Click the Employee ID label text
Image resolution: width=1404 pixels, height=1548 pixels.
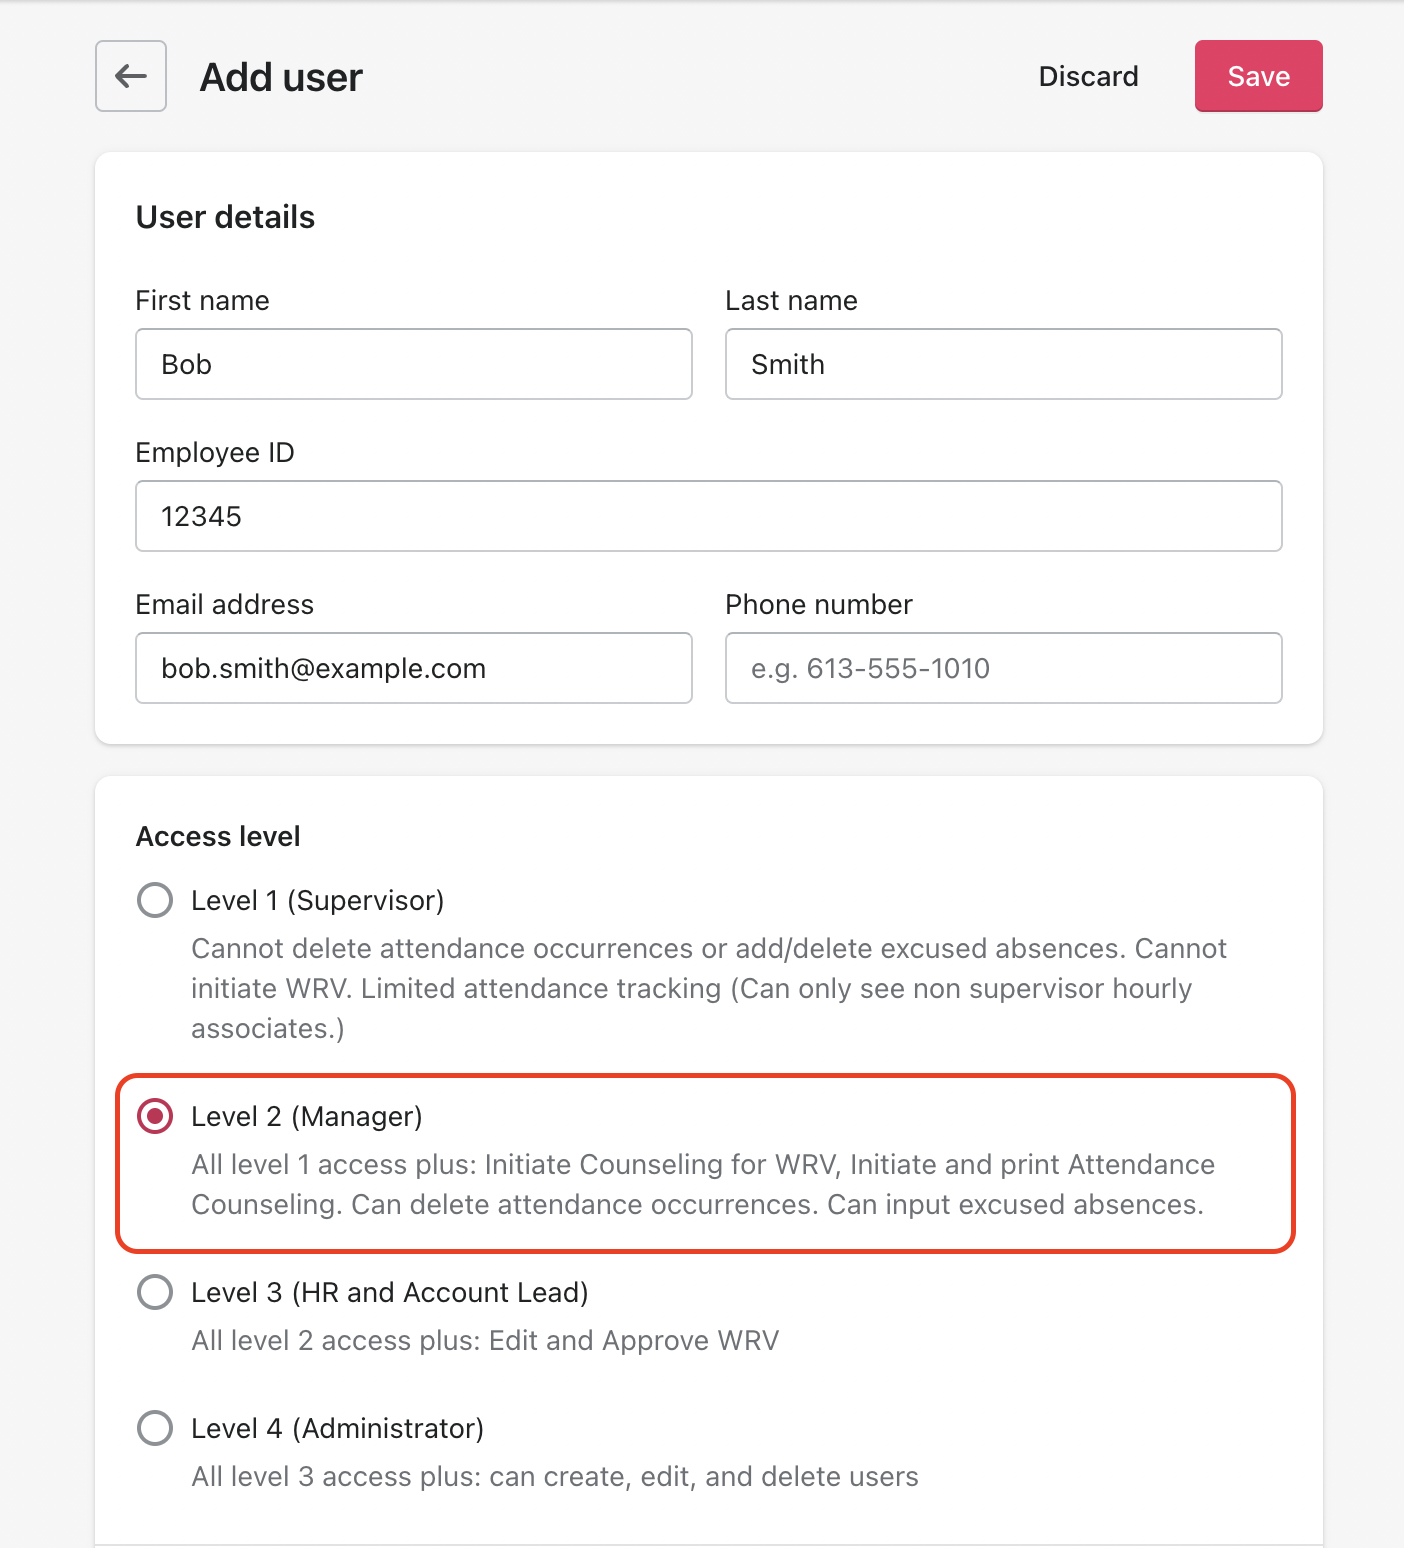point(215,452)
